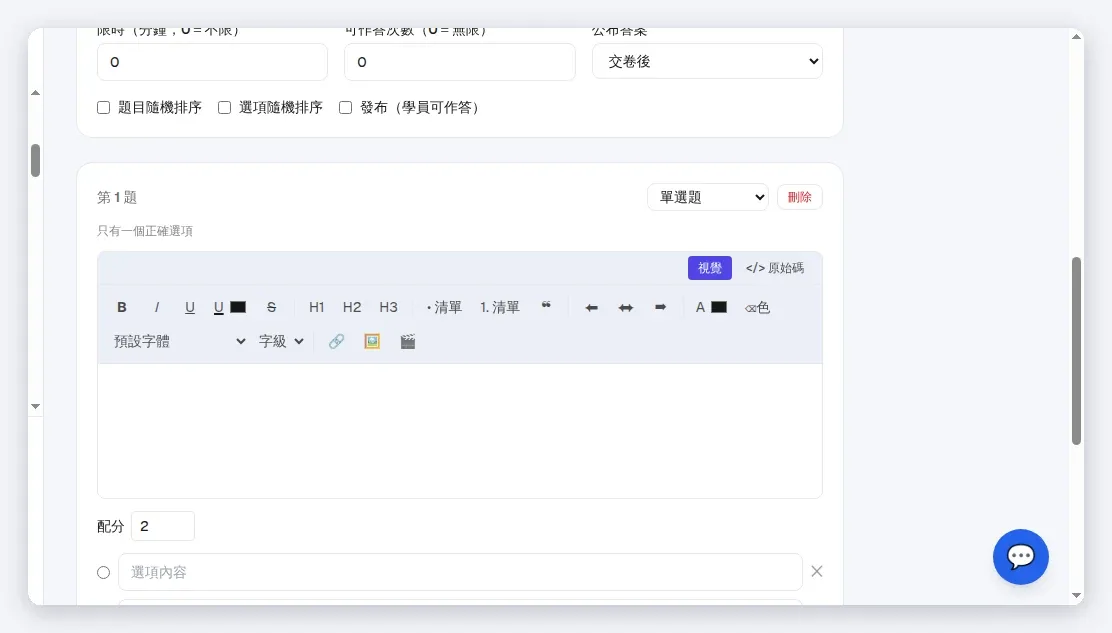
Task: Open question type dropdown 單選題
Action: click(708, 197)
